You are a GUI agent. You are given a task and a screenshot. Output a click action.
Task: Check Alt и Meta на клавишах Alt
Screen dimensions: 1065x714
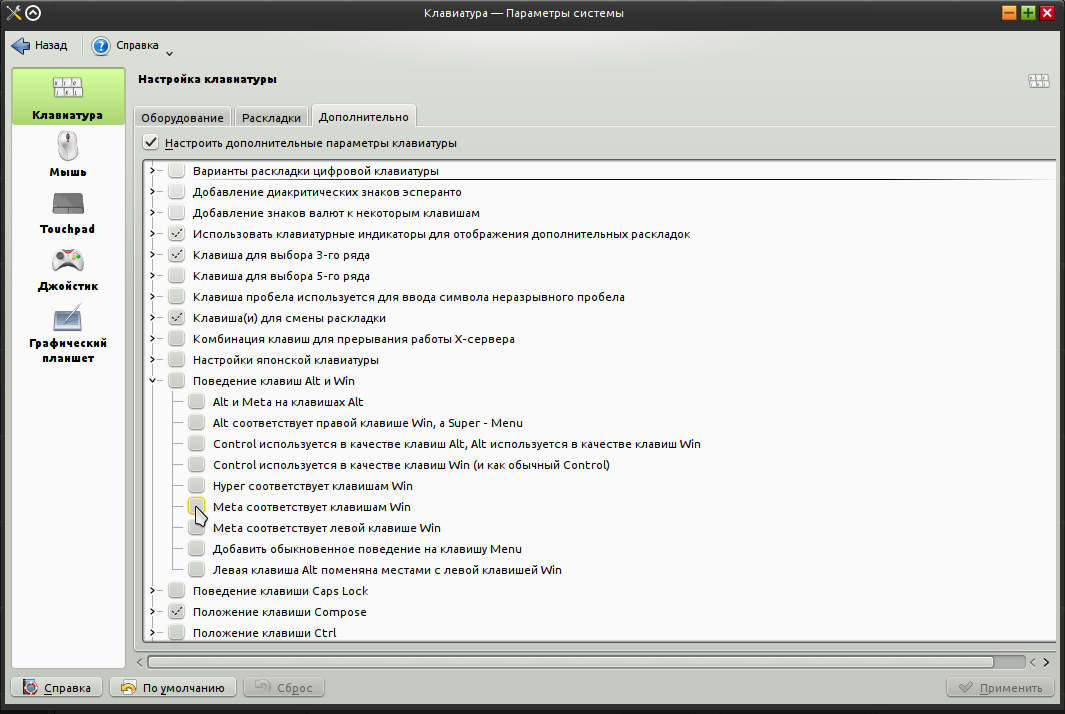[x=196, y=401]
